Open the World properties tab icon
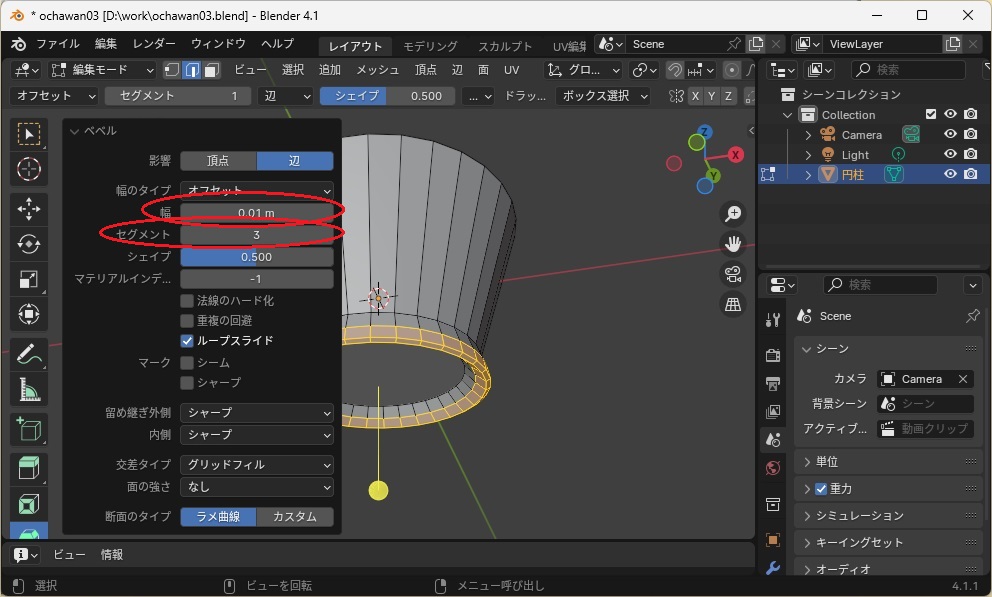Image resolution: width=992 pixels, height=597 pixels. (x=772, y=468)
